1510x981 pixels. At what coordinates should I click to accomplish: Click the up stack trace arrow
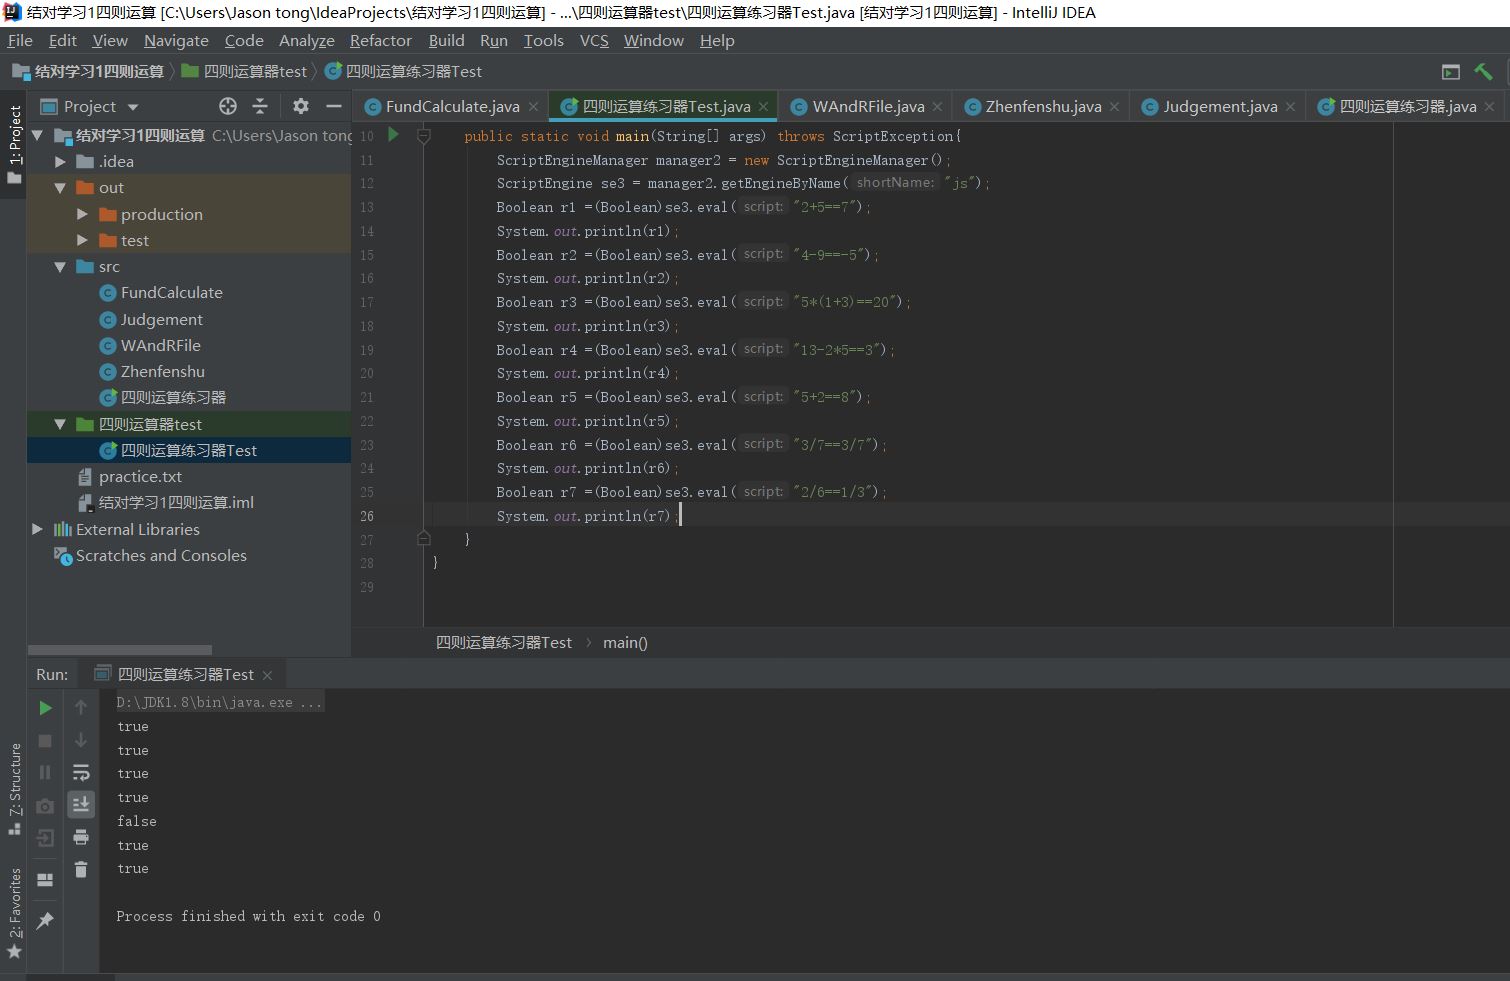[81, 708]
